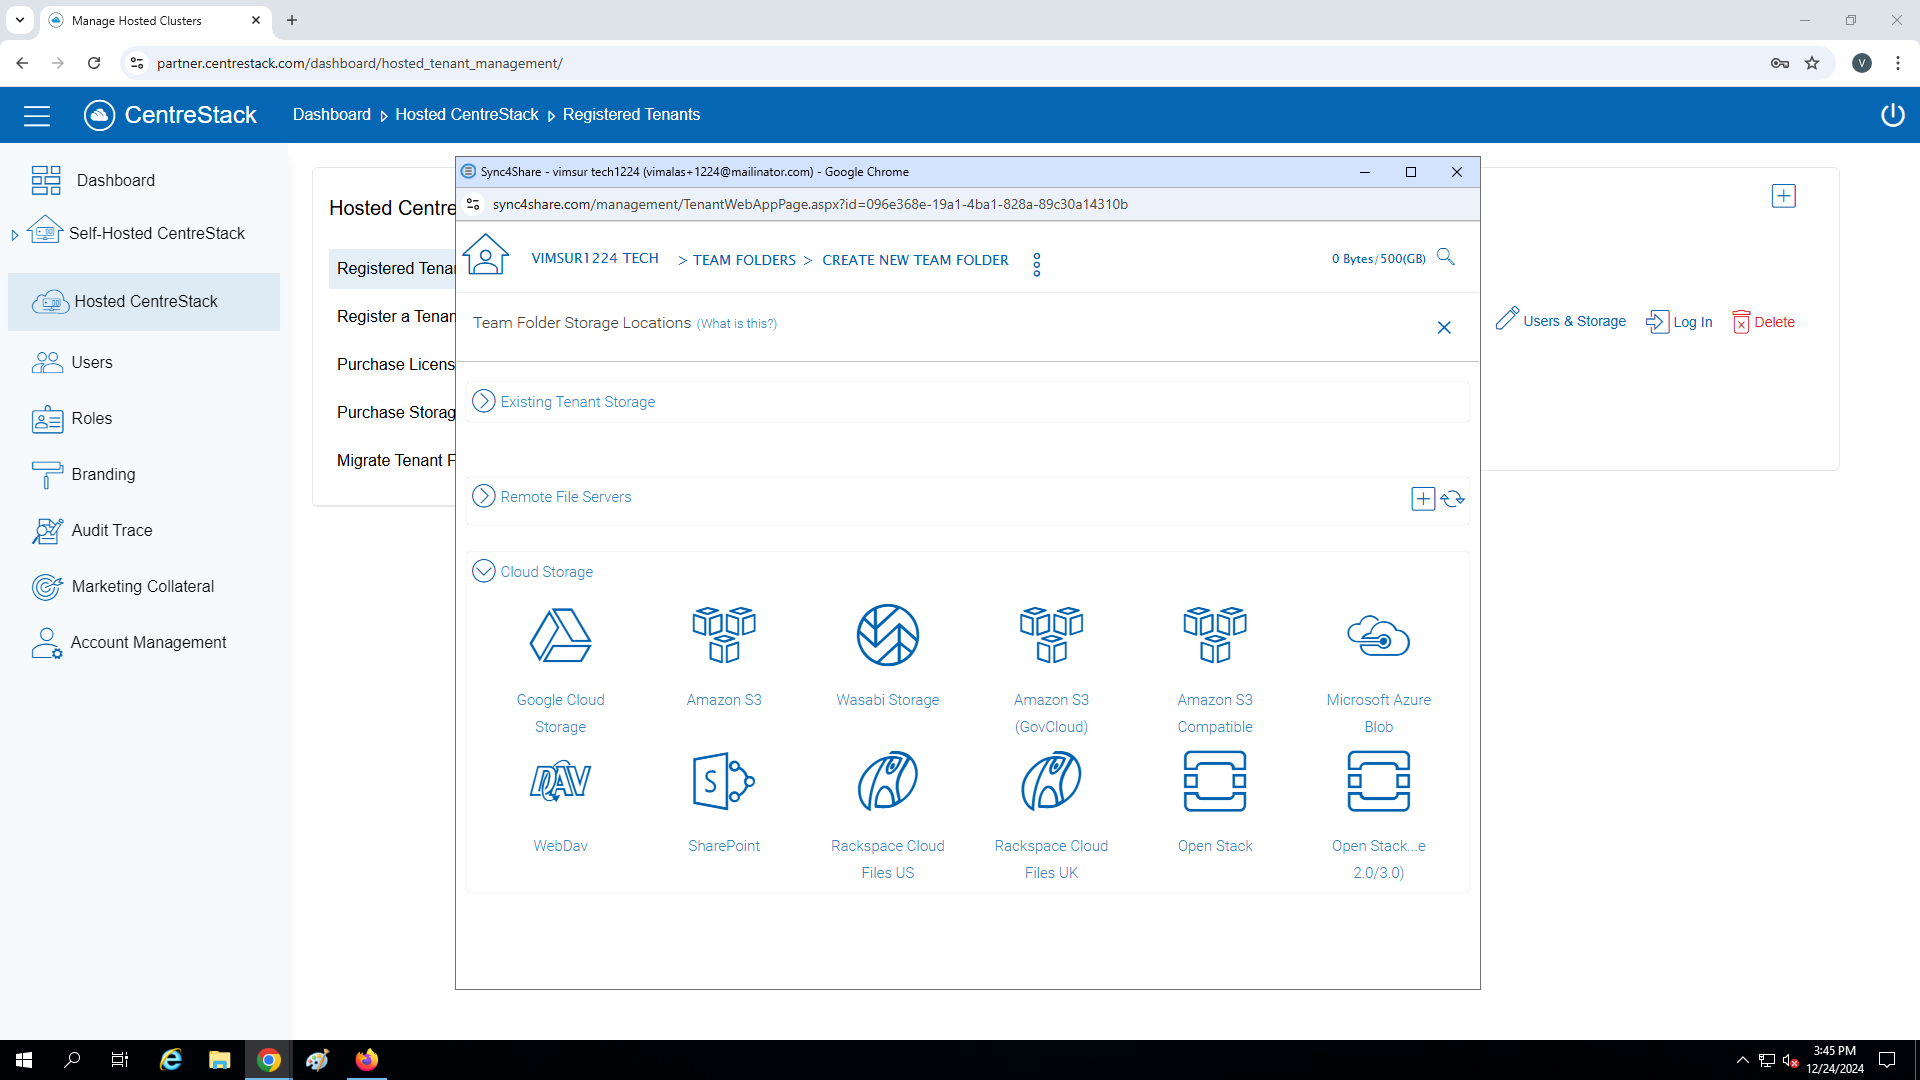Select Registered Tenants tab

393,268
